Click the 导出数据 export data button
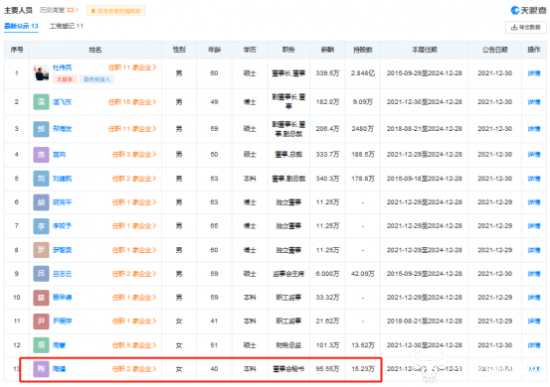Screen dimensions: 550x387 pyautogui.click(x=525, y=27)
